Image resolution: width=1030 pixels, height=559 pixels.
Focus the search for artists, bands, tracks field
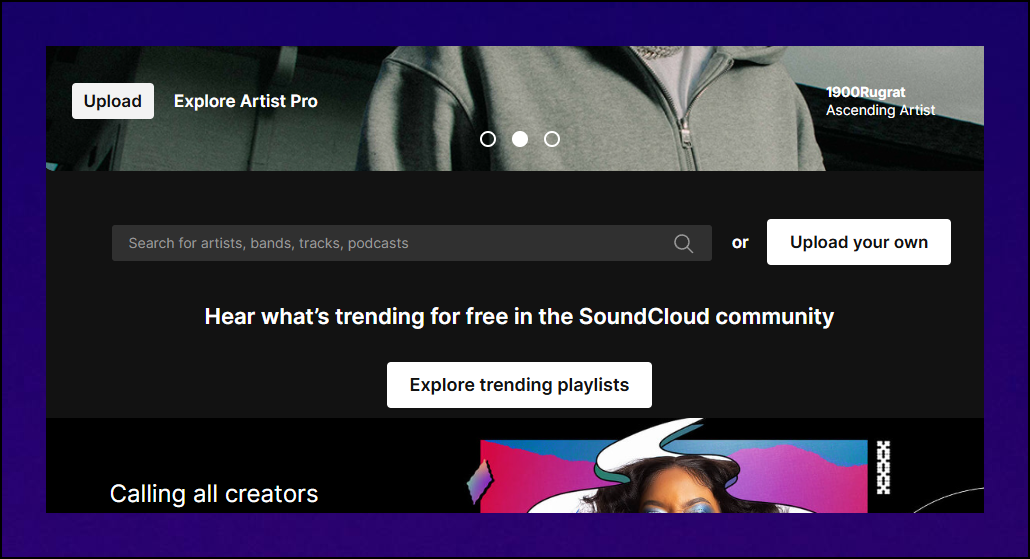point(412,243)
